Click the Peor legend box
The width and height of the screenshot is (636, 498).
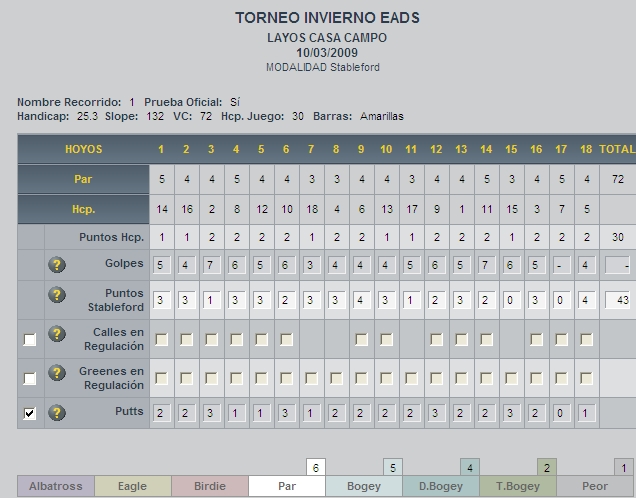[595, 486]
